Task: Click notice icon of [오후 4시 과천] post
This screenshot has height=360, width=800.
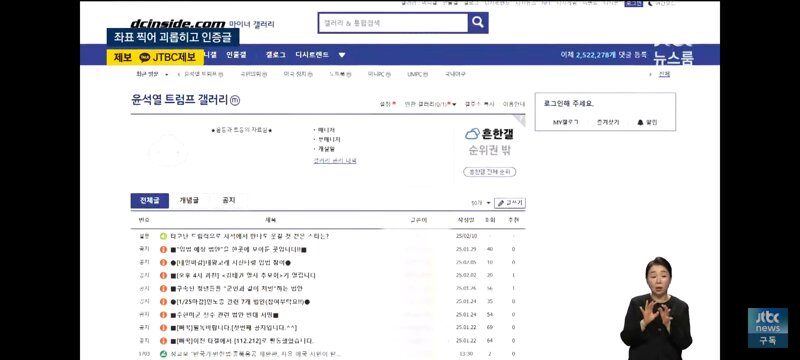Action: point(163,275)
